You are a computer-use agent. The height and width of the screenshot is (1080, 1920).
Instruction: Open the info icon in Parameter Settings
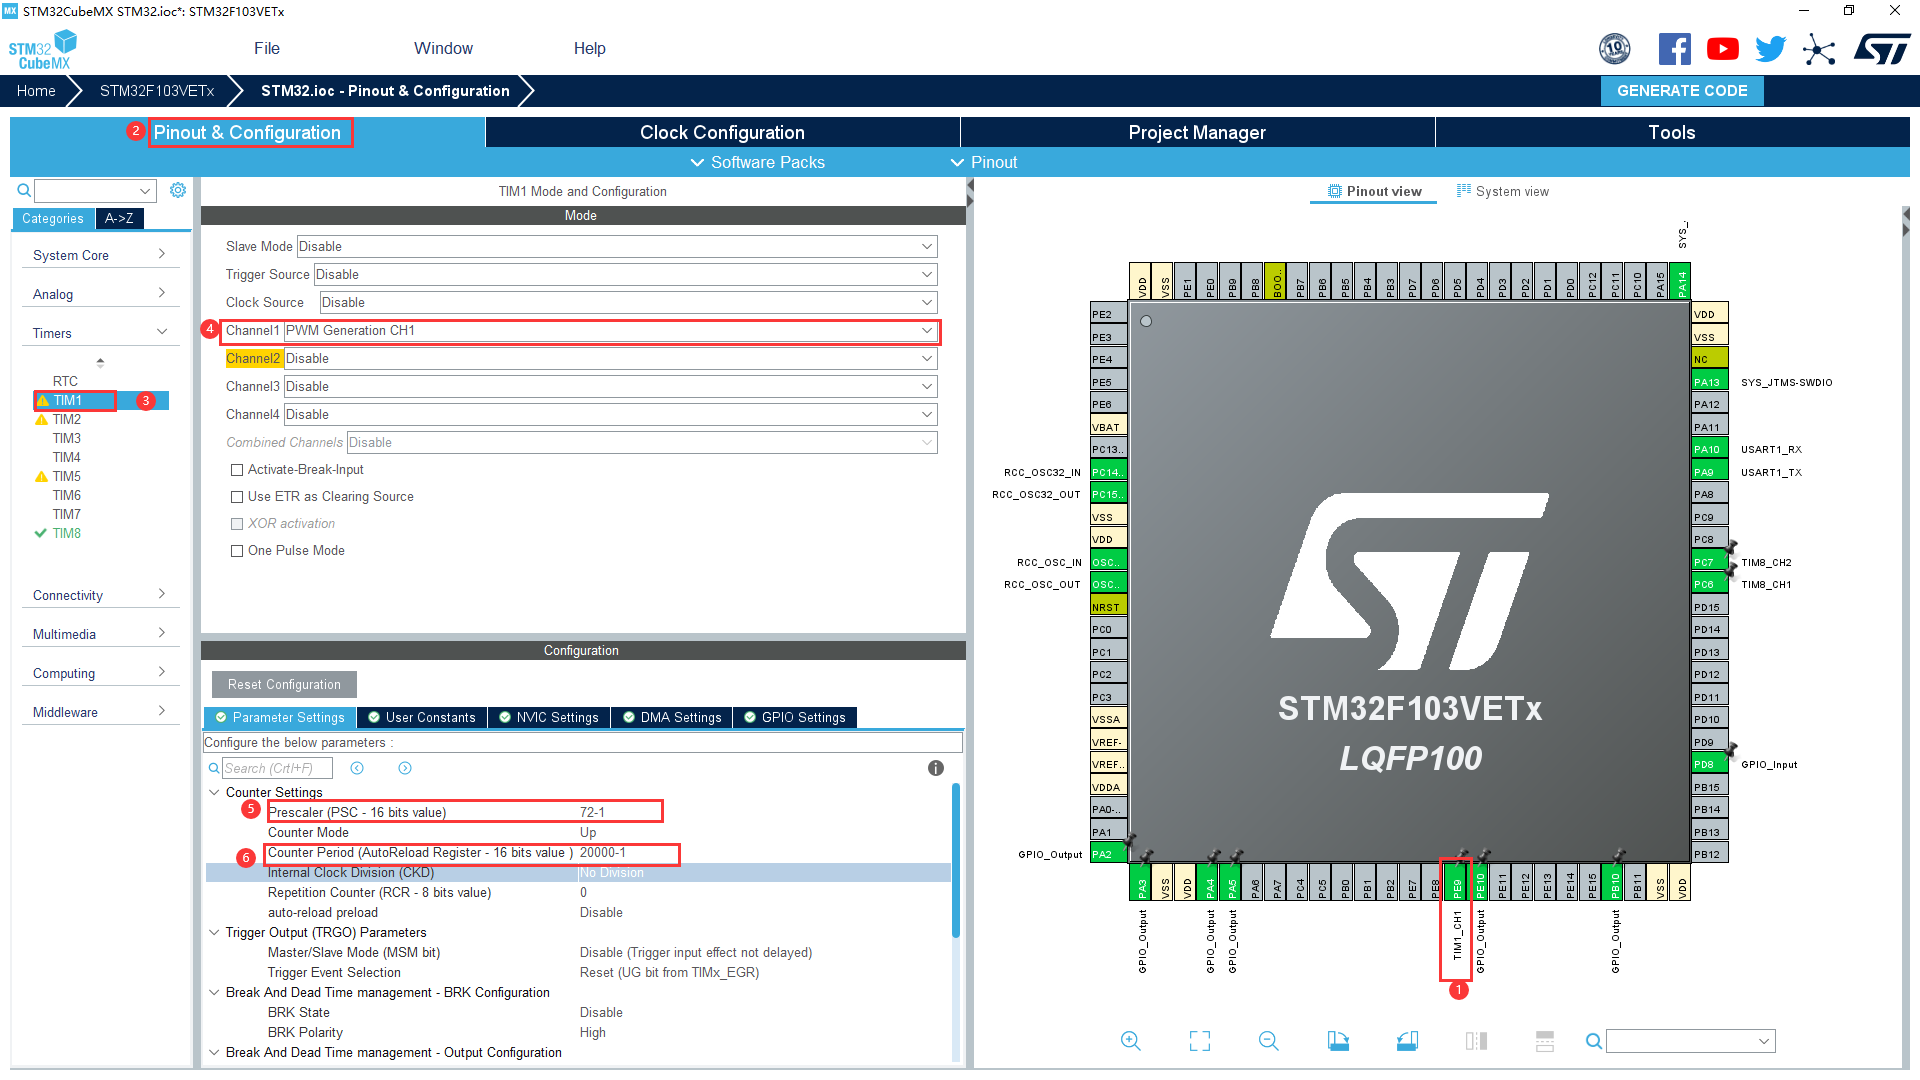tap(936, 768)
